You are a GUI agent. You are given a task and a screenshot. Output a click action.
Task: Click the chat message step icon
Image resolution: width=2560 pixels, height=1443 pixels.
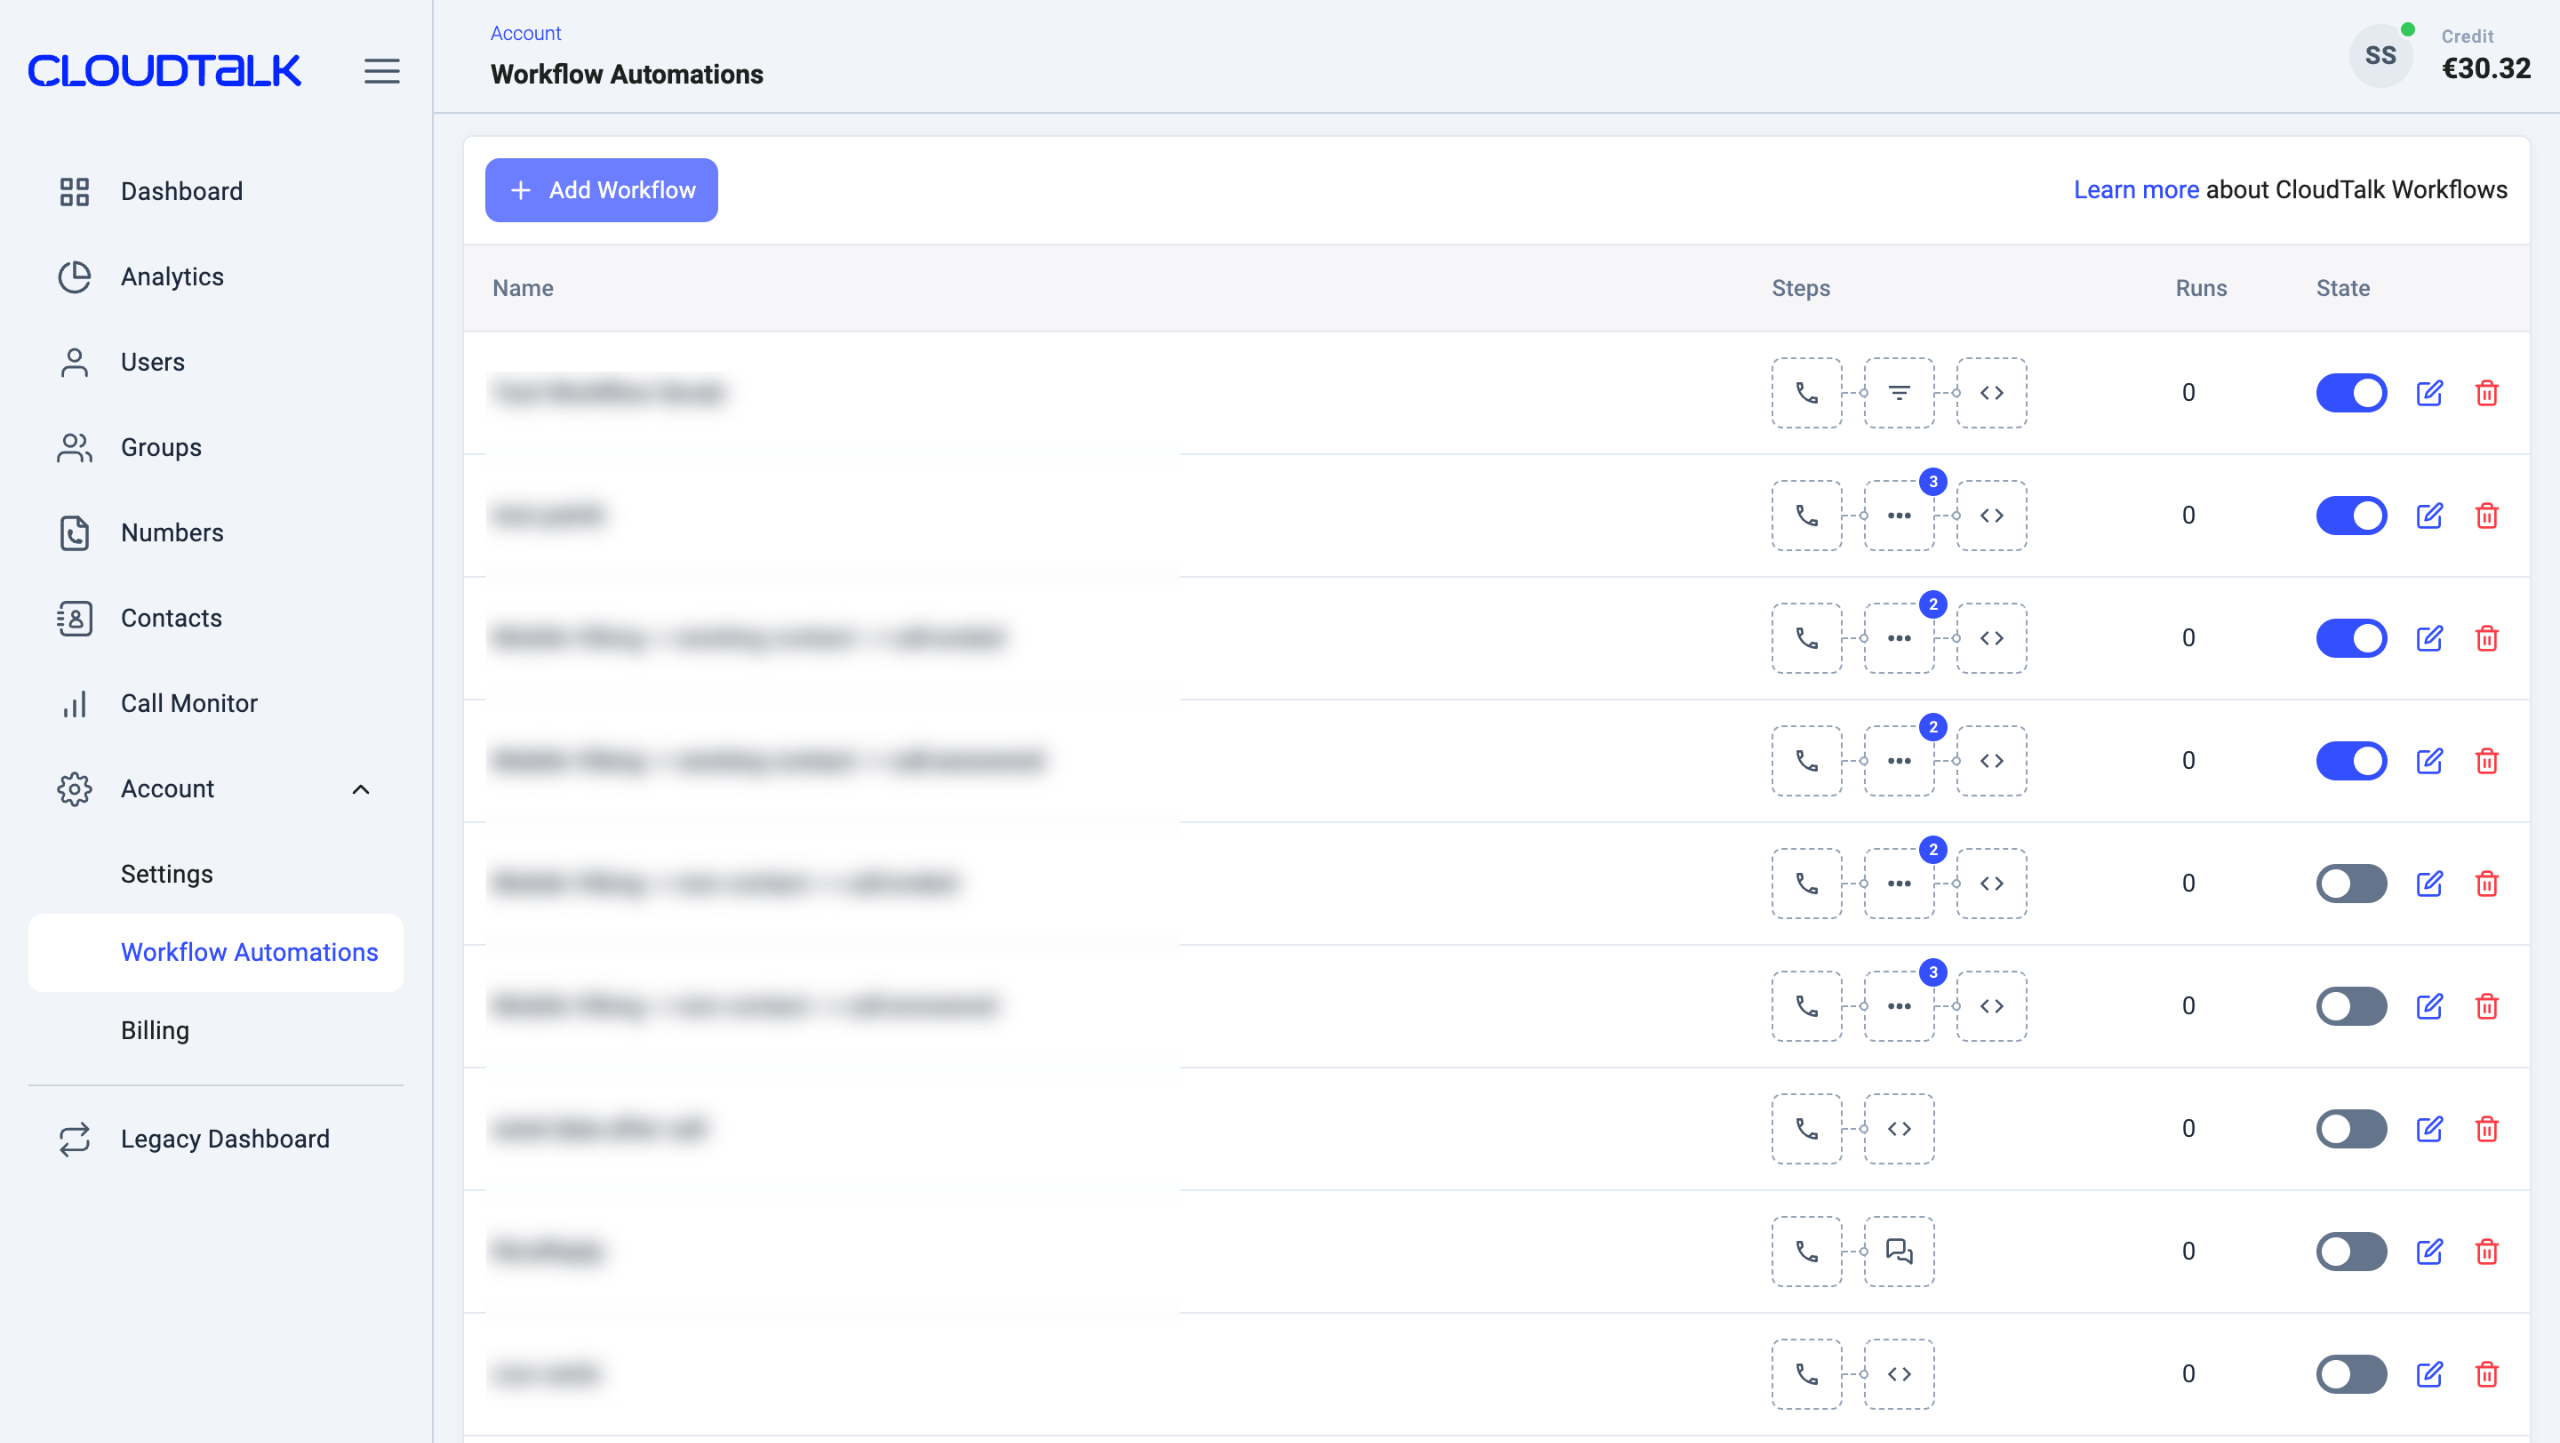(x=1898, y=1251)
